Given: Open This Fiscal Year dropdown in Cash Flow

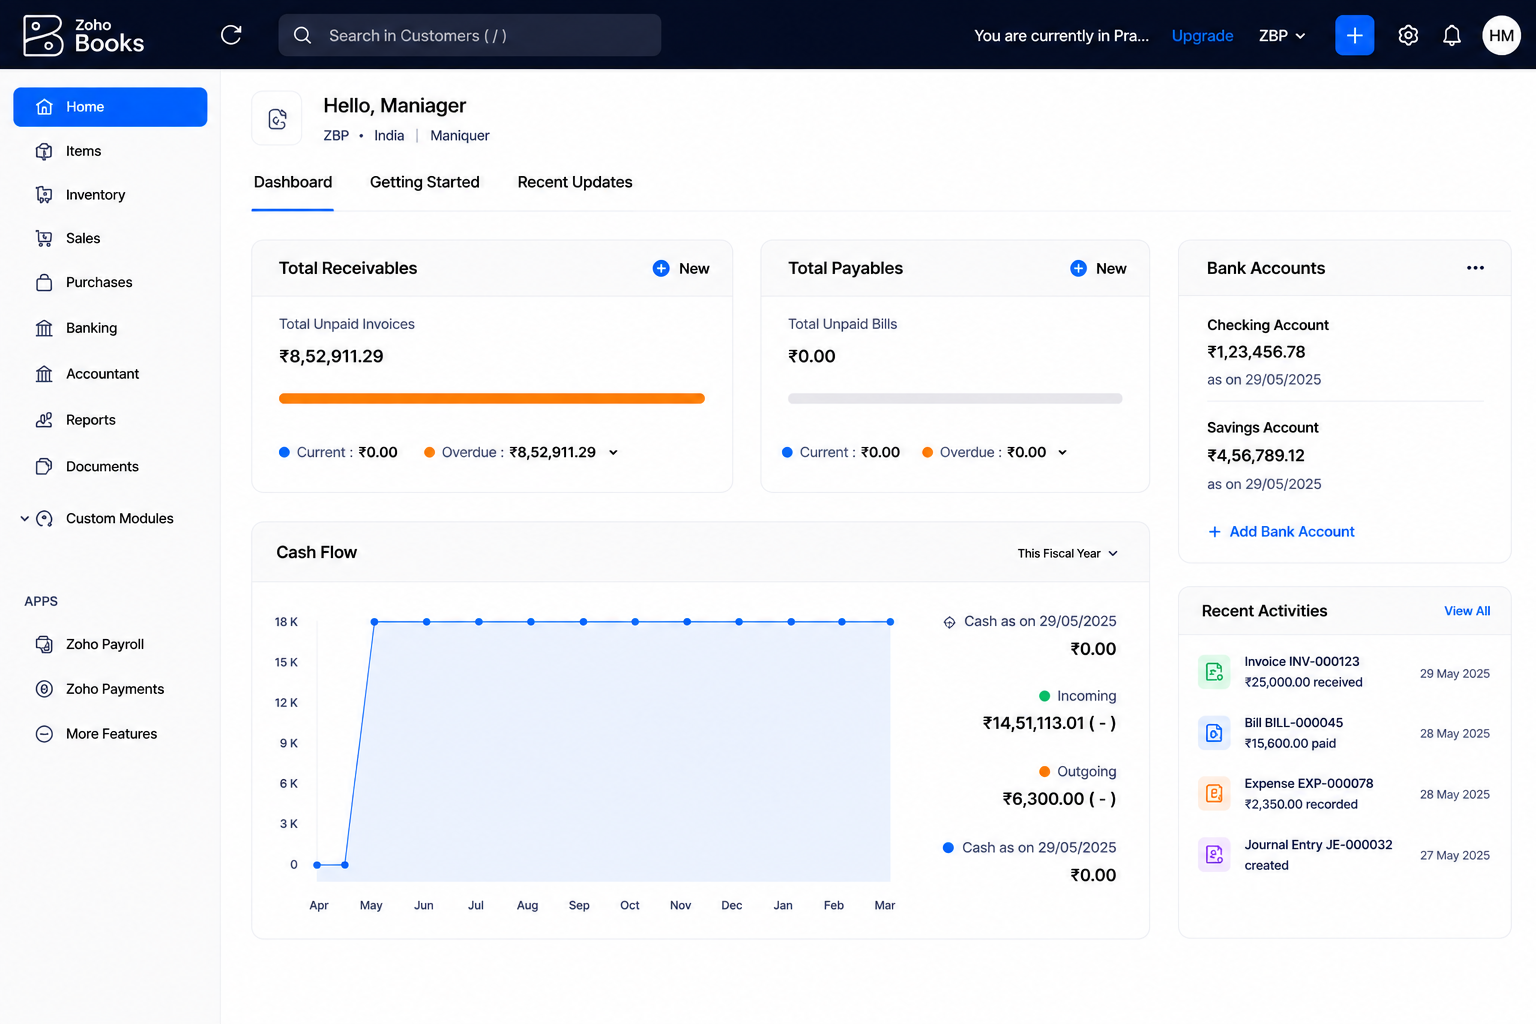Looking at the screenshot, I should [1067, 553].
